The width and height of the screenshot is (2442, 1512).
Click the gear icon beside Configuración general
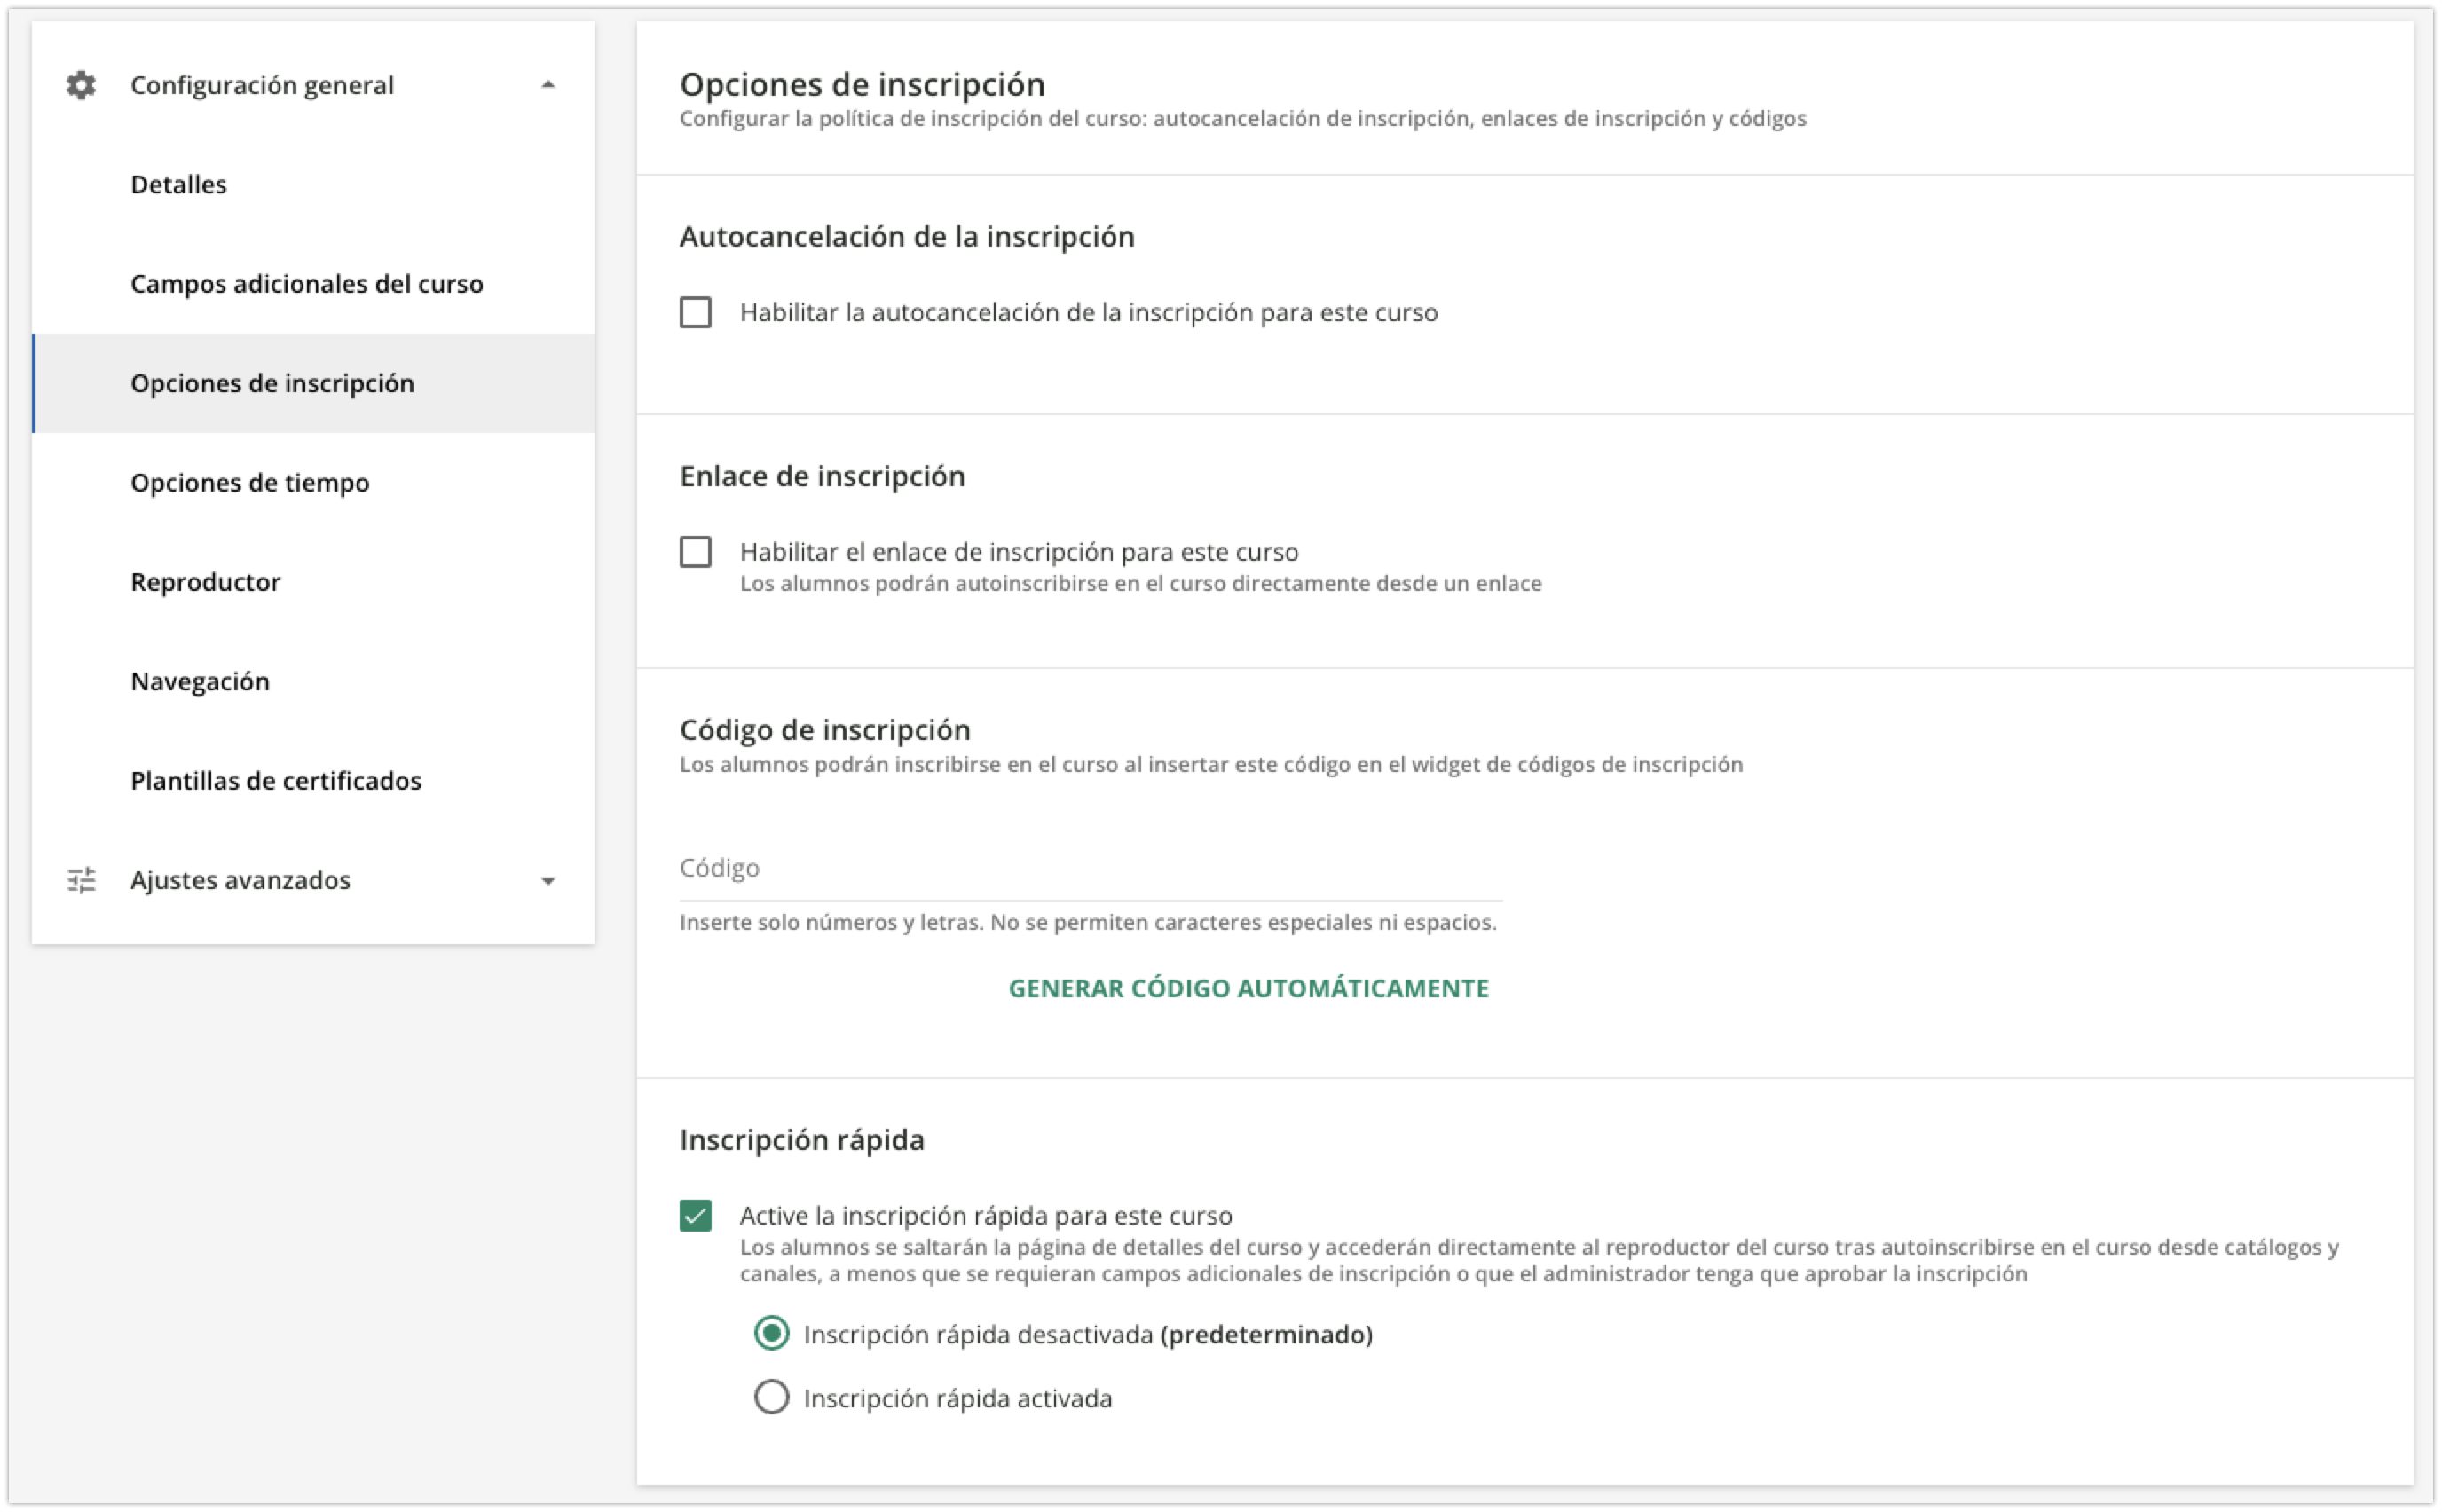pyautogui.click(x=81, y=85)
